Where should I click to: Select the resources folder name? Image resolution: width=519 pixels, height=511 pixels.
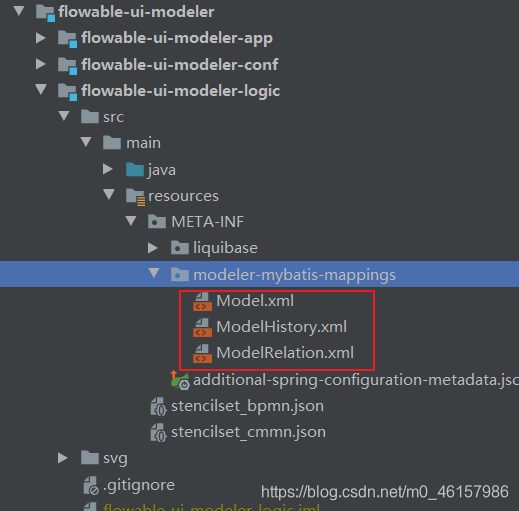coord(183,196)
